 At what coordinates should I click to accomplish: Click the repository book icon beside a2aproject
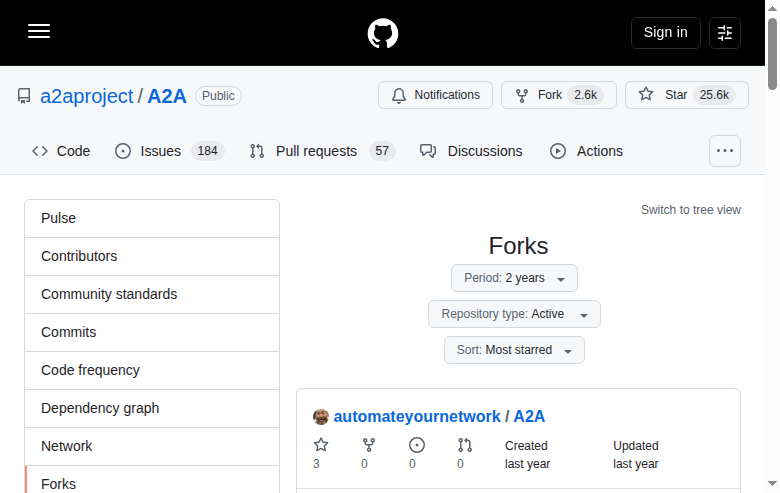click(x=24, y=96)
